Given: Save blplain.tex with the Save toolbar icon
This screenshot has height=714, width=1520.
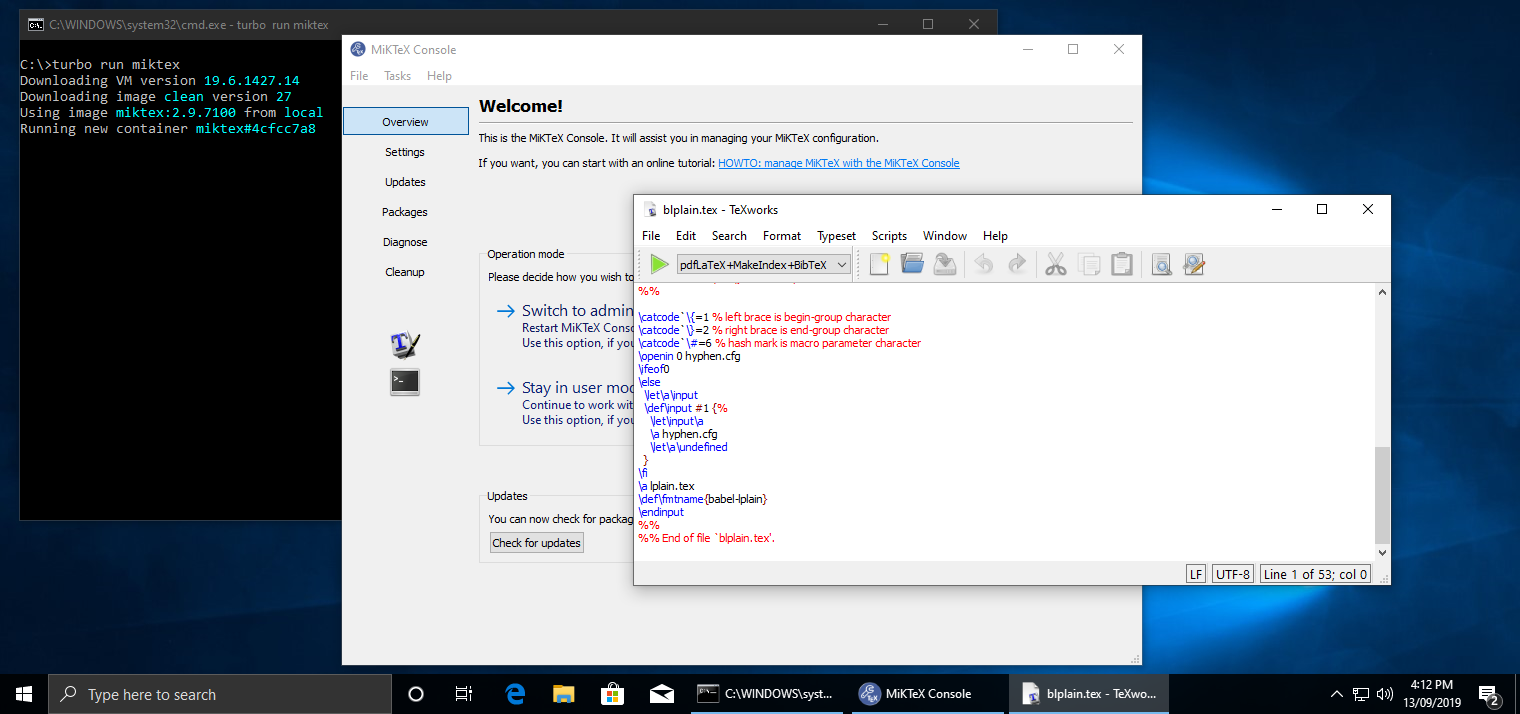Looking at the screenshot, I should [x=944, y=264].
